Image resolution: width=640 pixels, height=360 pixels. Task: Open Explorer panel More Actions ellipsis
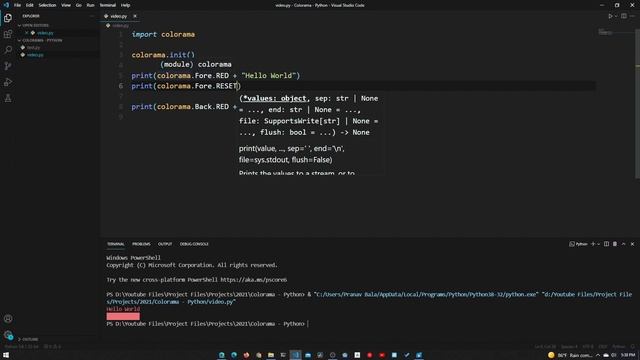92,16
